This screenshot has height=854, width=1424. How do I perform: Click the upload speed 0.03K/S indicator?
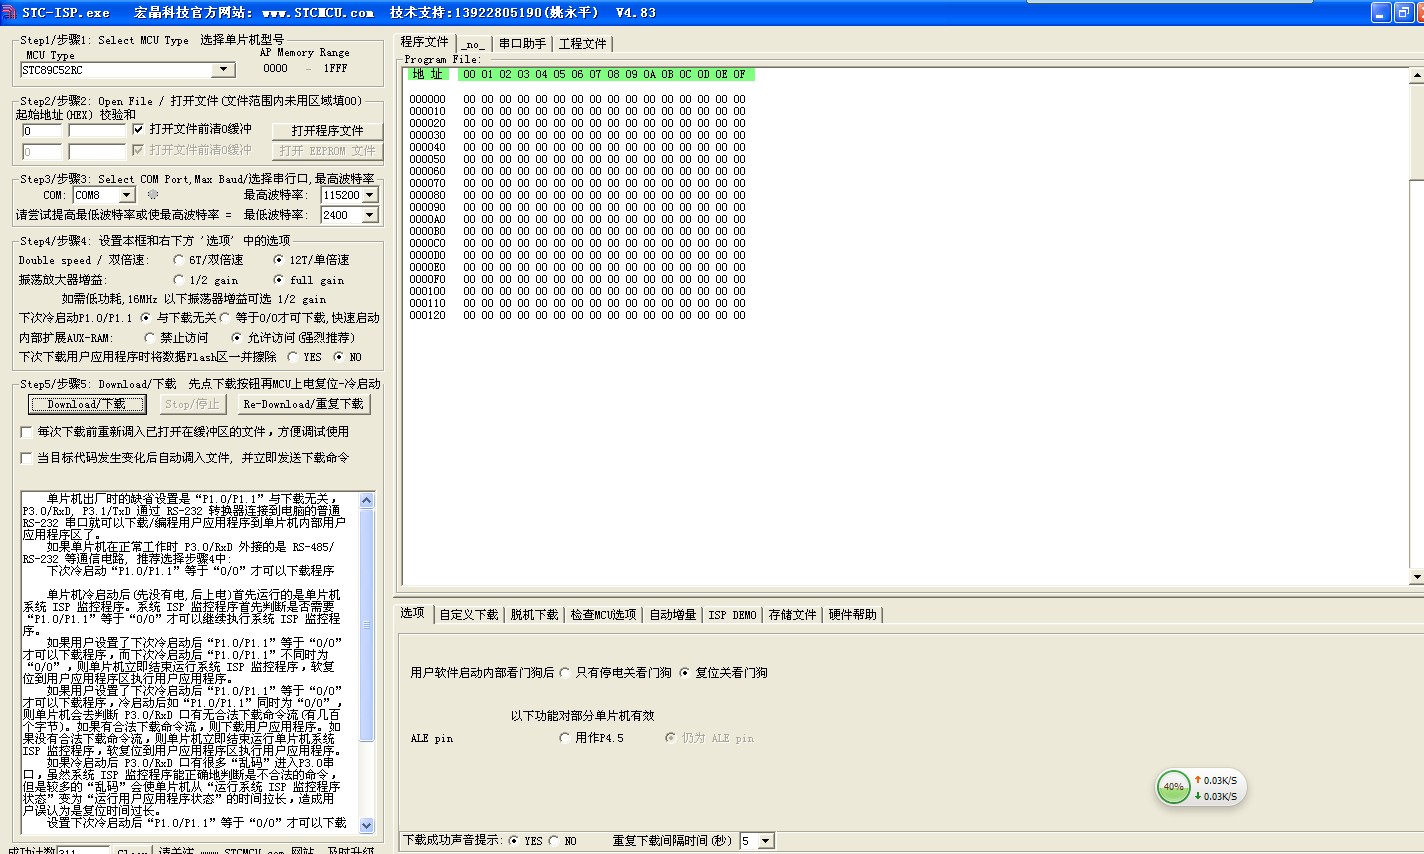point(1216,780)
